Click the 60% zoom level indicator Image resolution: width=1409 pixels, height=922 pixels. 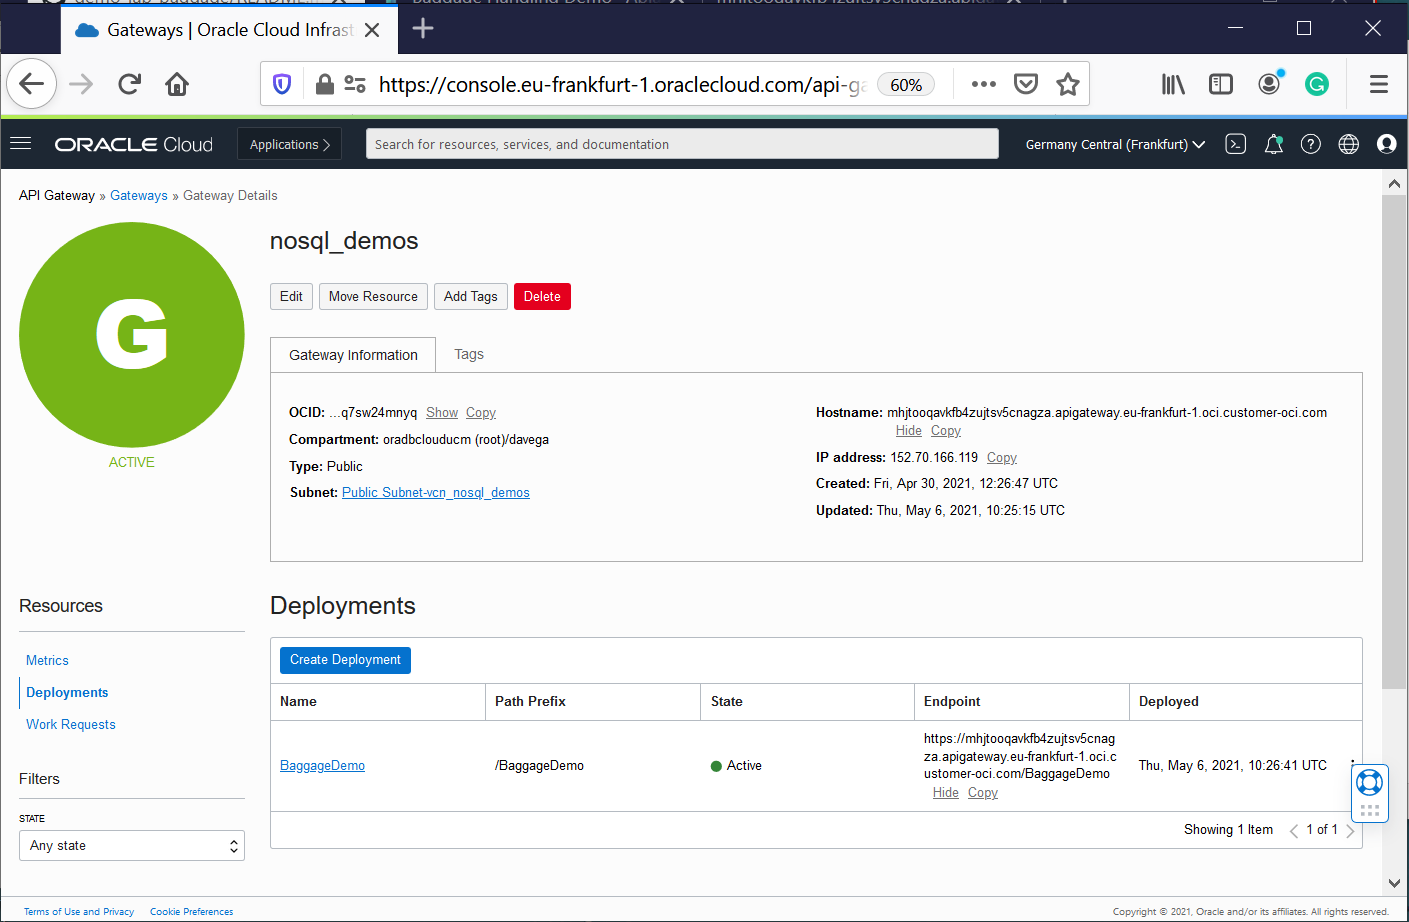pos(906,85)
